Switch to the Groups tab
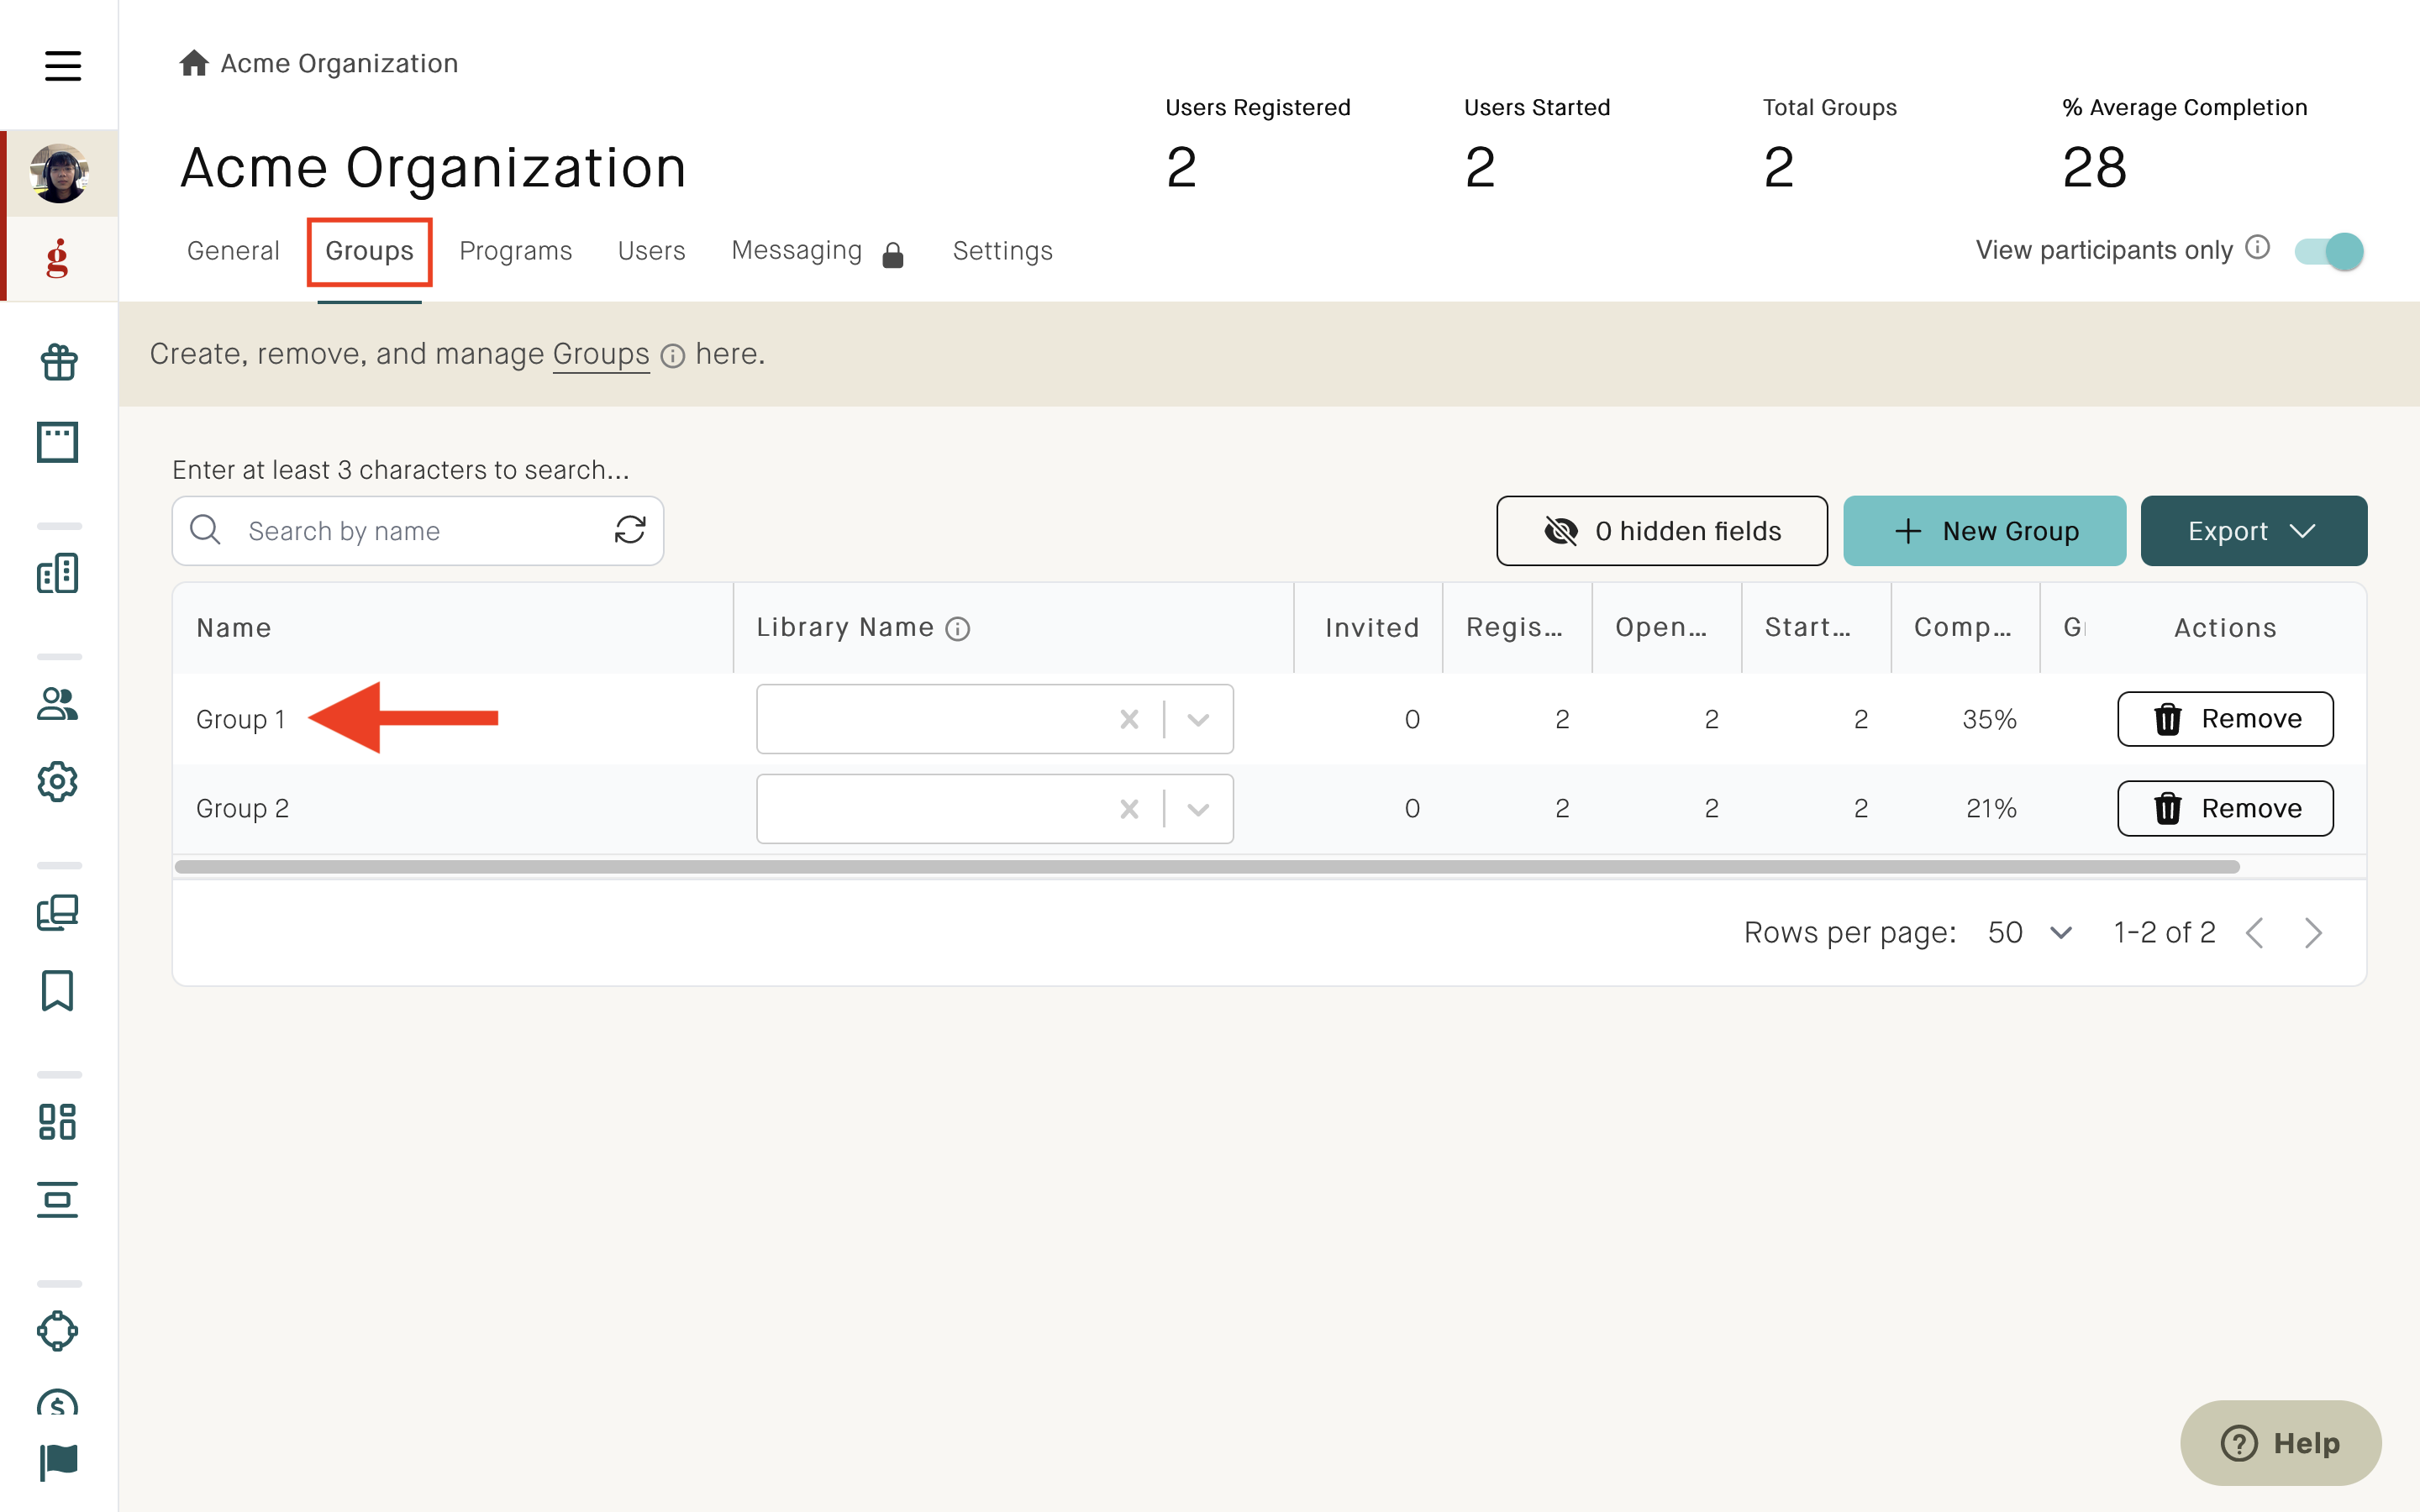The image size is (2420, 1512). pyautogui.click(x=369, y=251)
